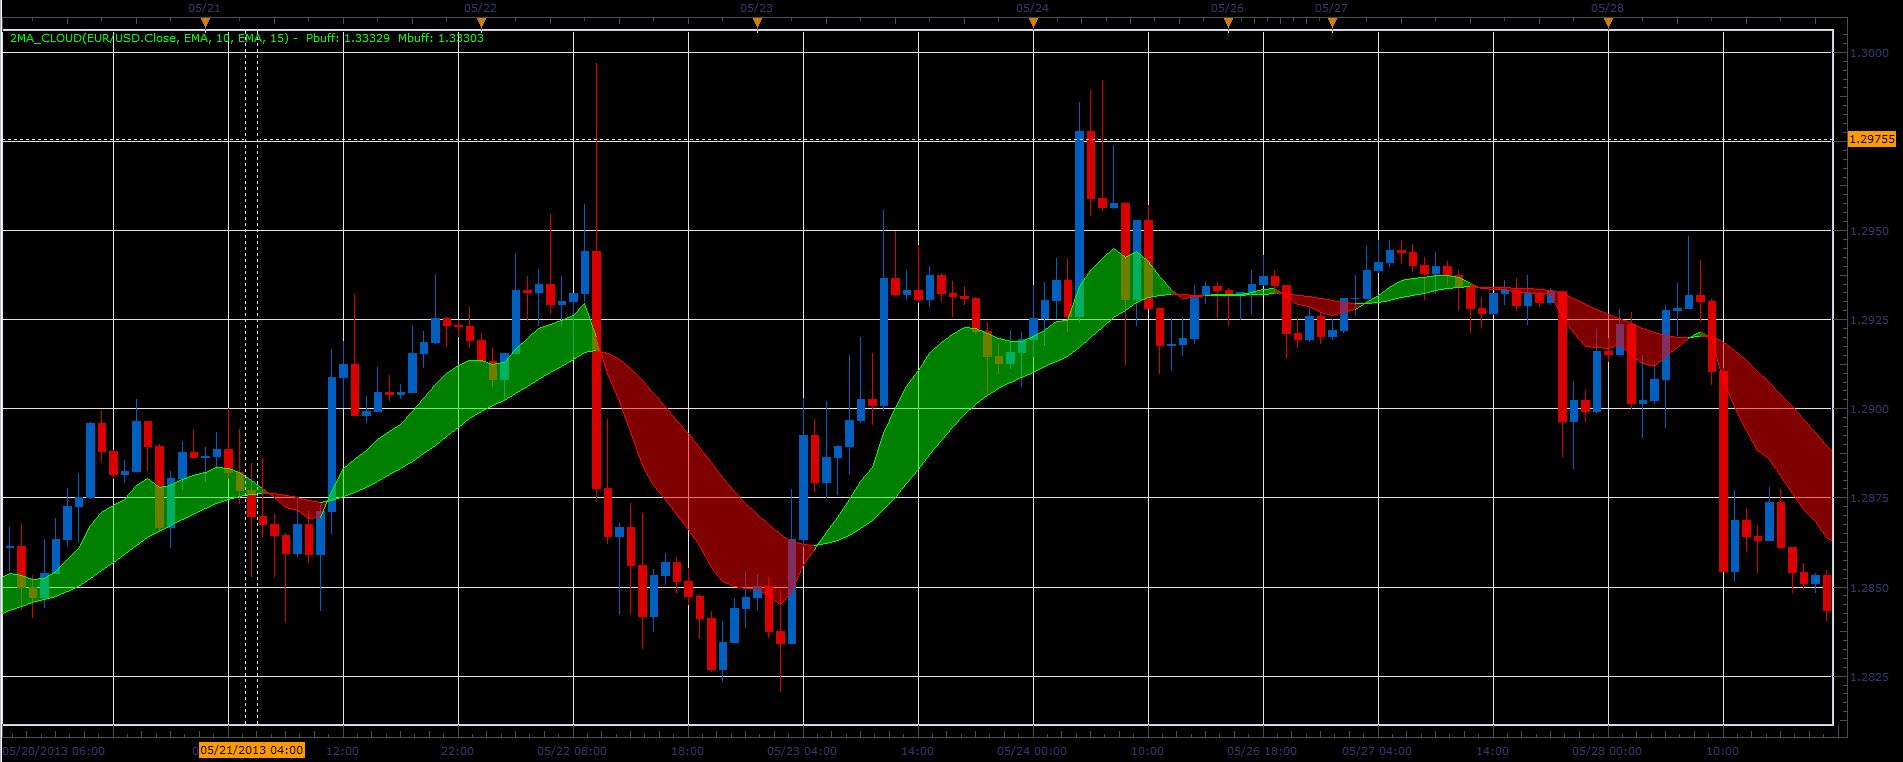Click the 1.2850 price axis label

point(1870,588)
